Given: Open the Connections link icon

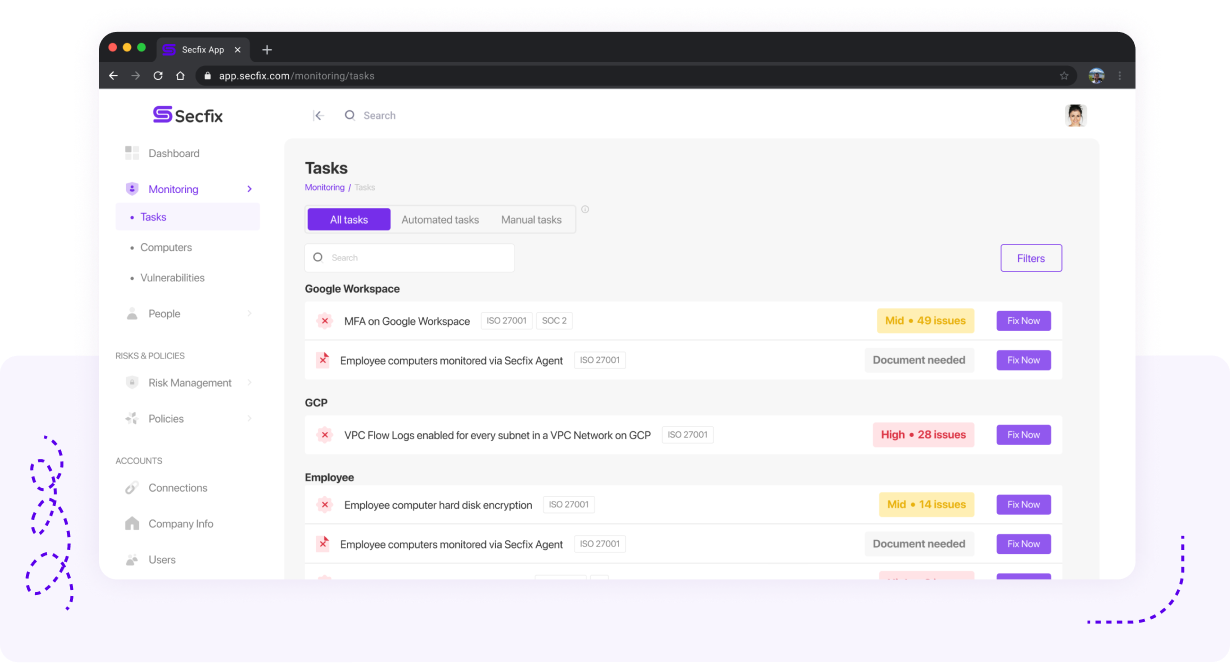Looking at the screenshot, I should pos(132,488).
